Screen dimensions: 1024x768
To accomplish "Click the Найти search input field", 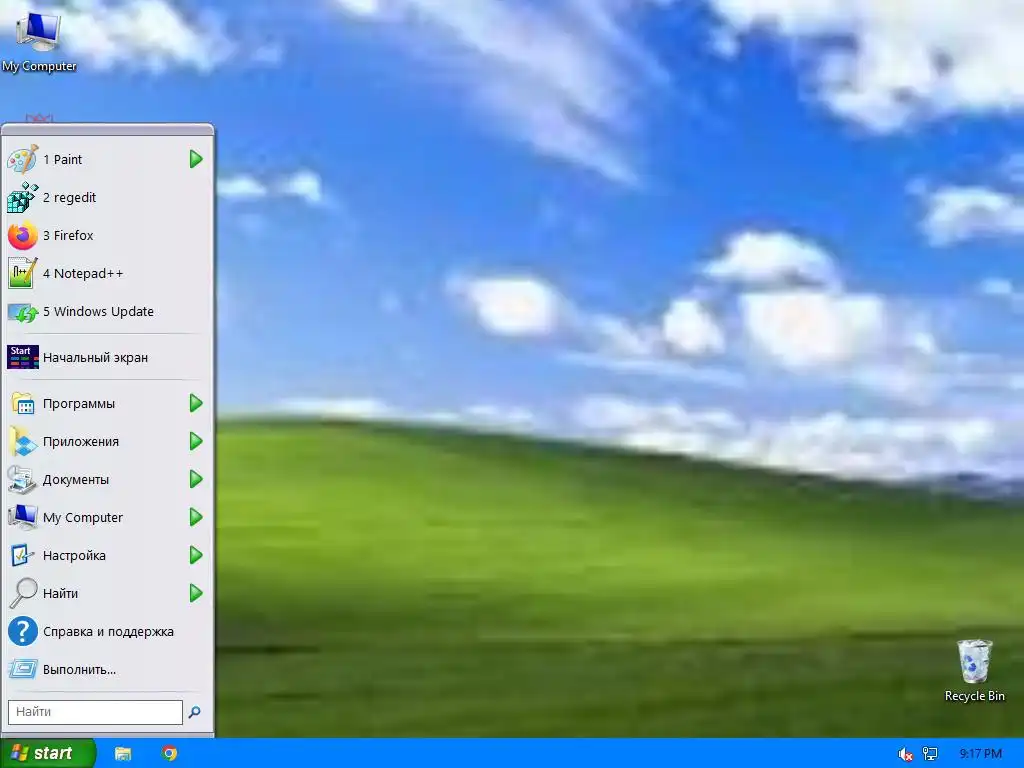I will pos(95,712).
